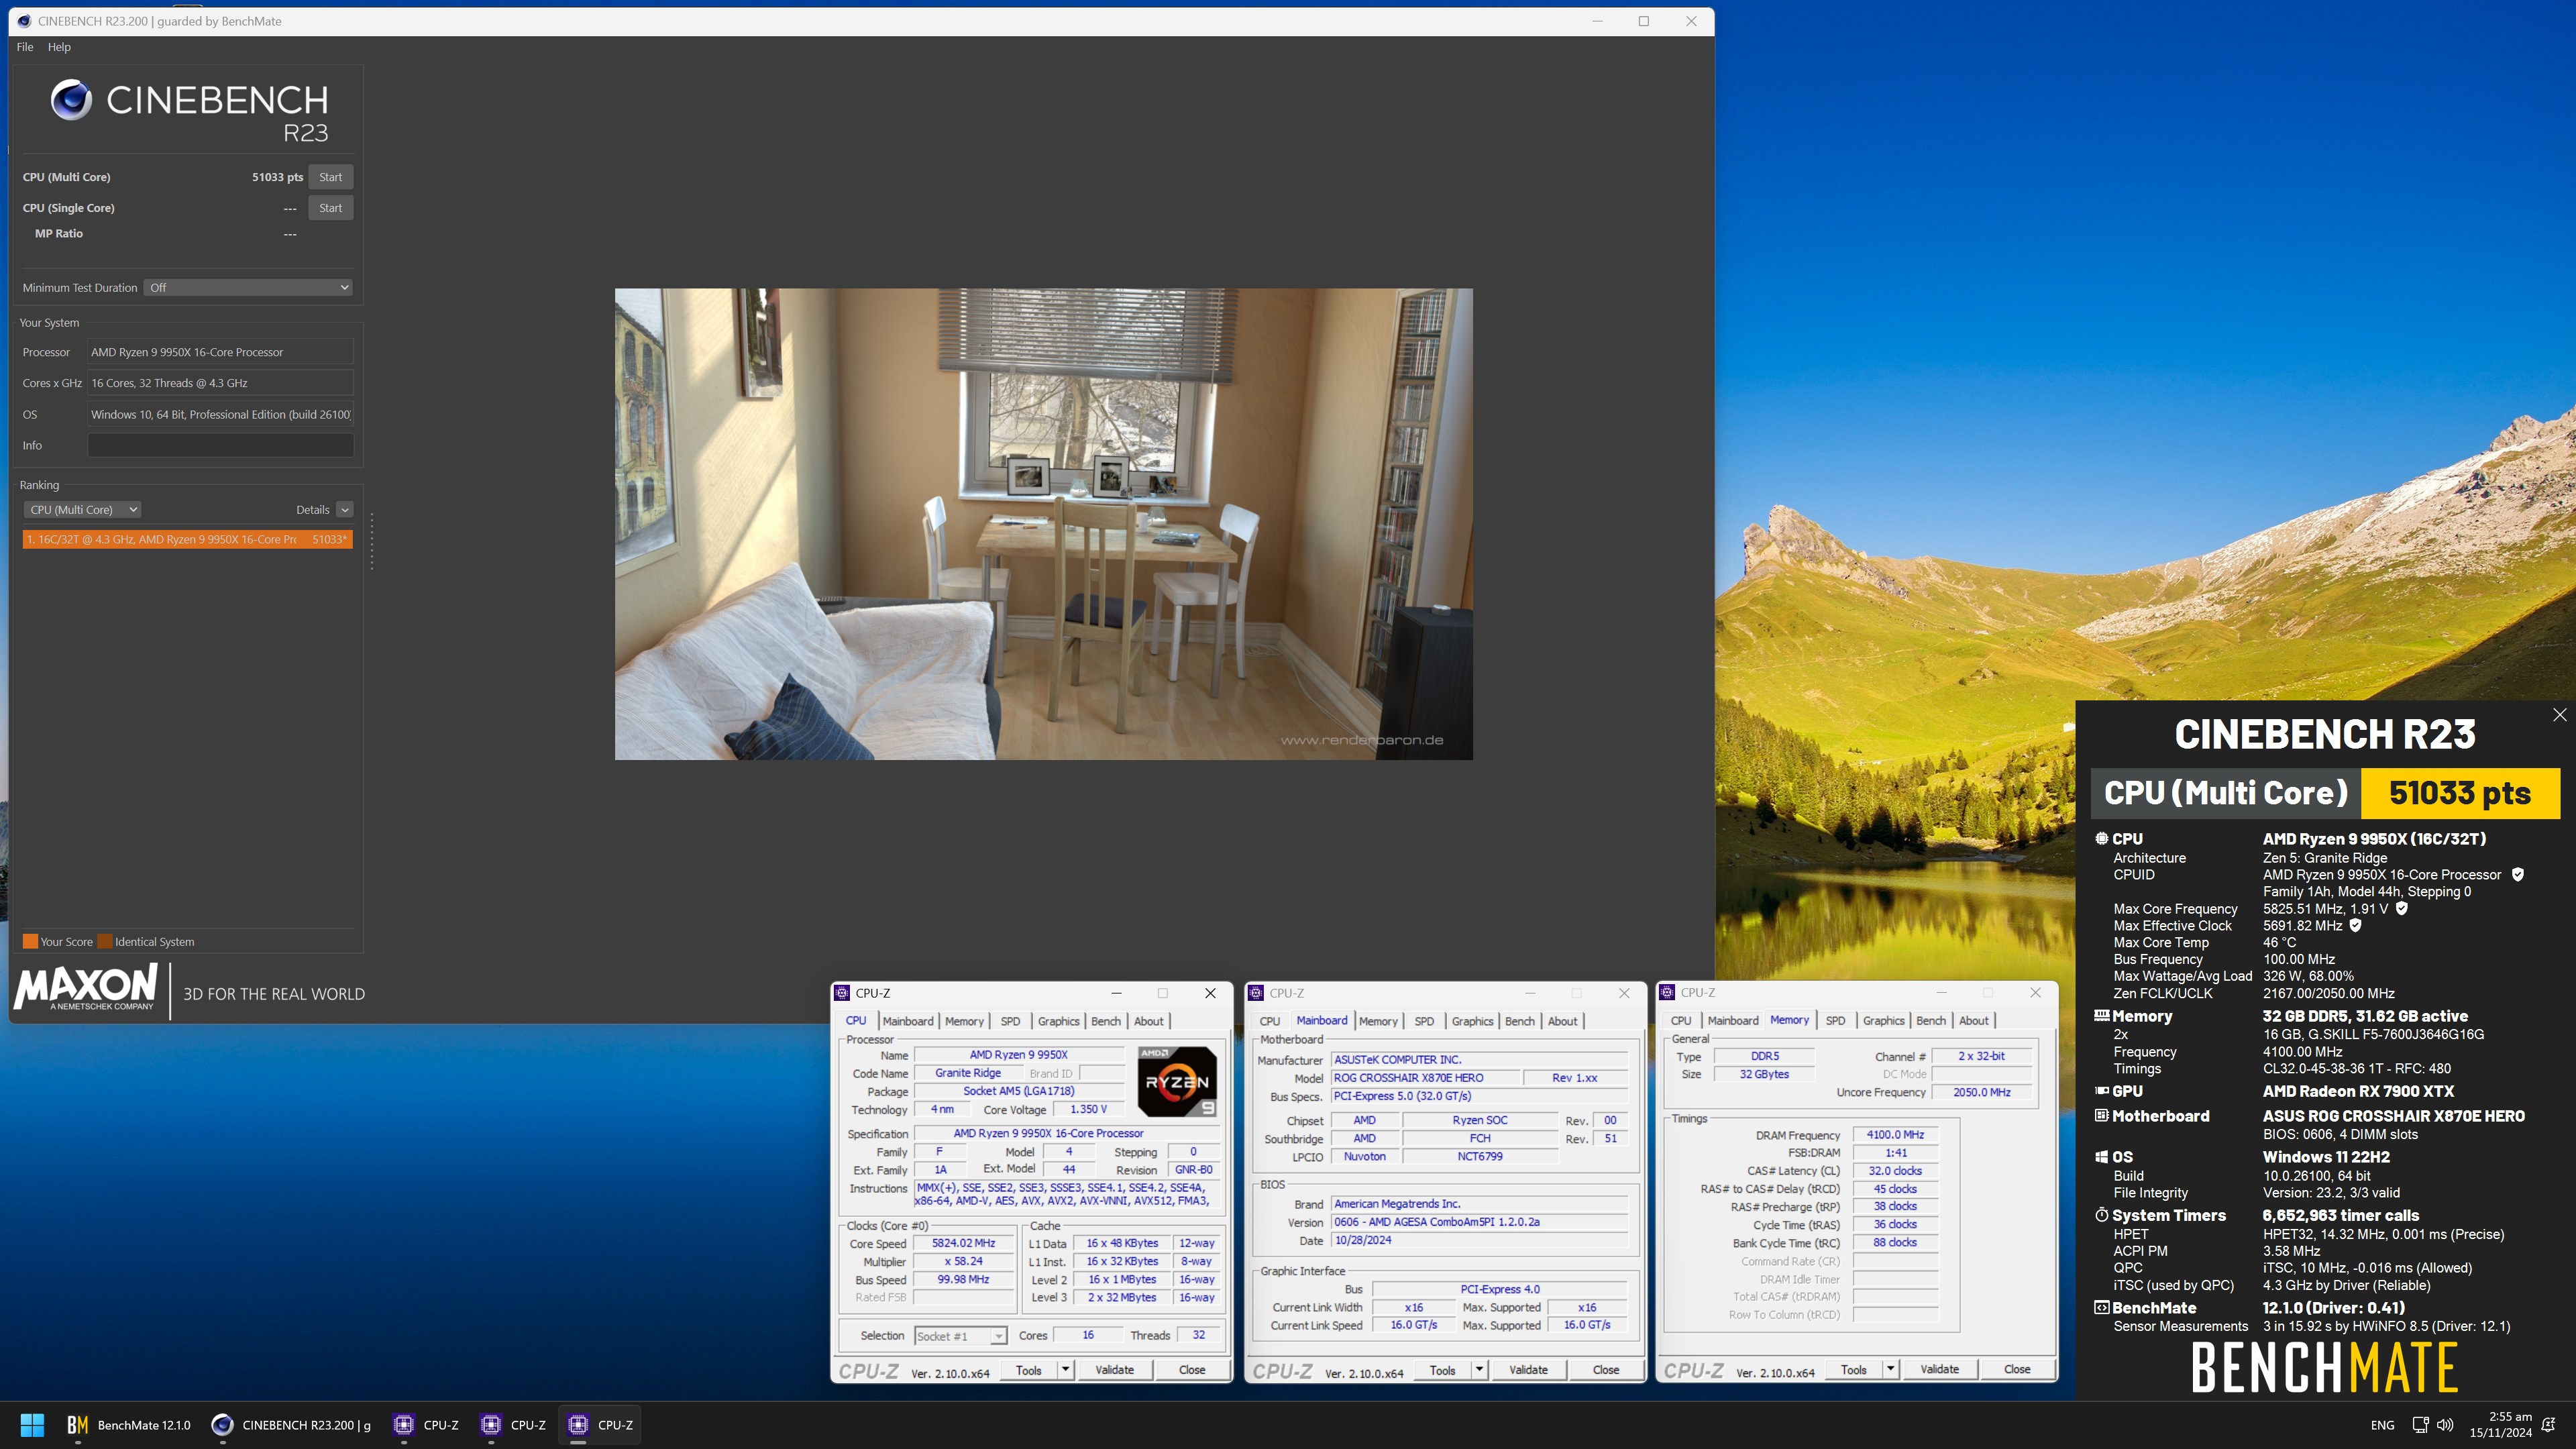The height and width of the screenshot is (1449, 2576).
Task: Click Validate in CPU-Z Mainboard window
Action: (1528, 1370)
